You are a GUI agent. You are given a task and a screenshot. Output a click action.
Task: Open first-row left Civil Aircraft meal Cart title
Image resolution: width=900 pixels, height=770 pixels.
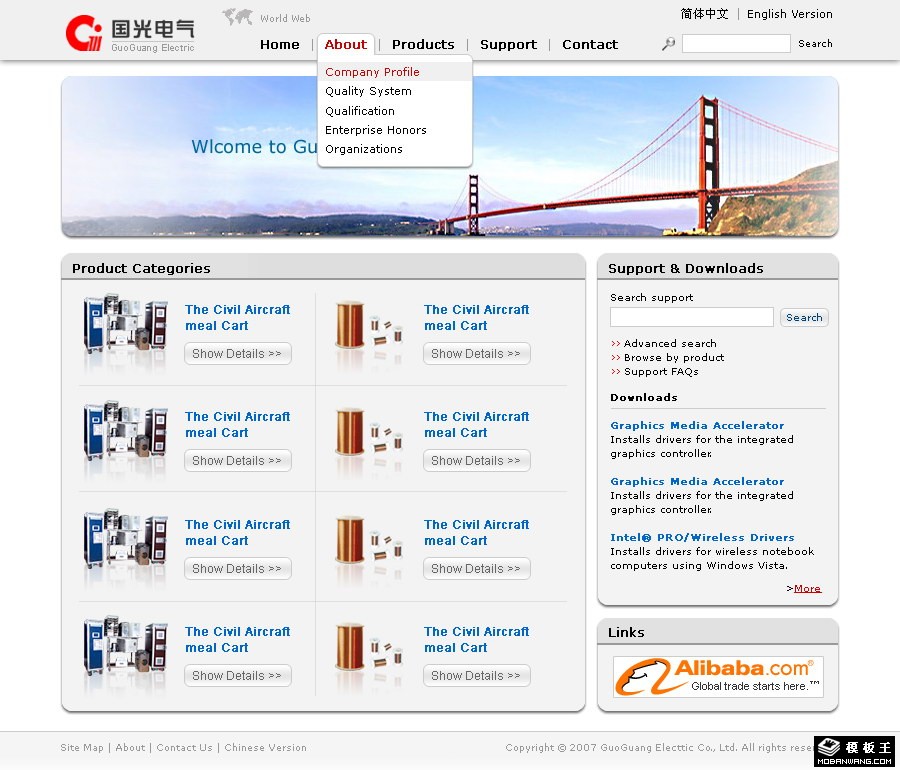(x=238, y=317)
